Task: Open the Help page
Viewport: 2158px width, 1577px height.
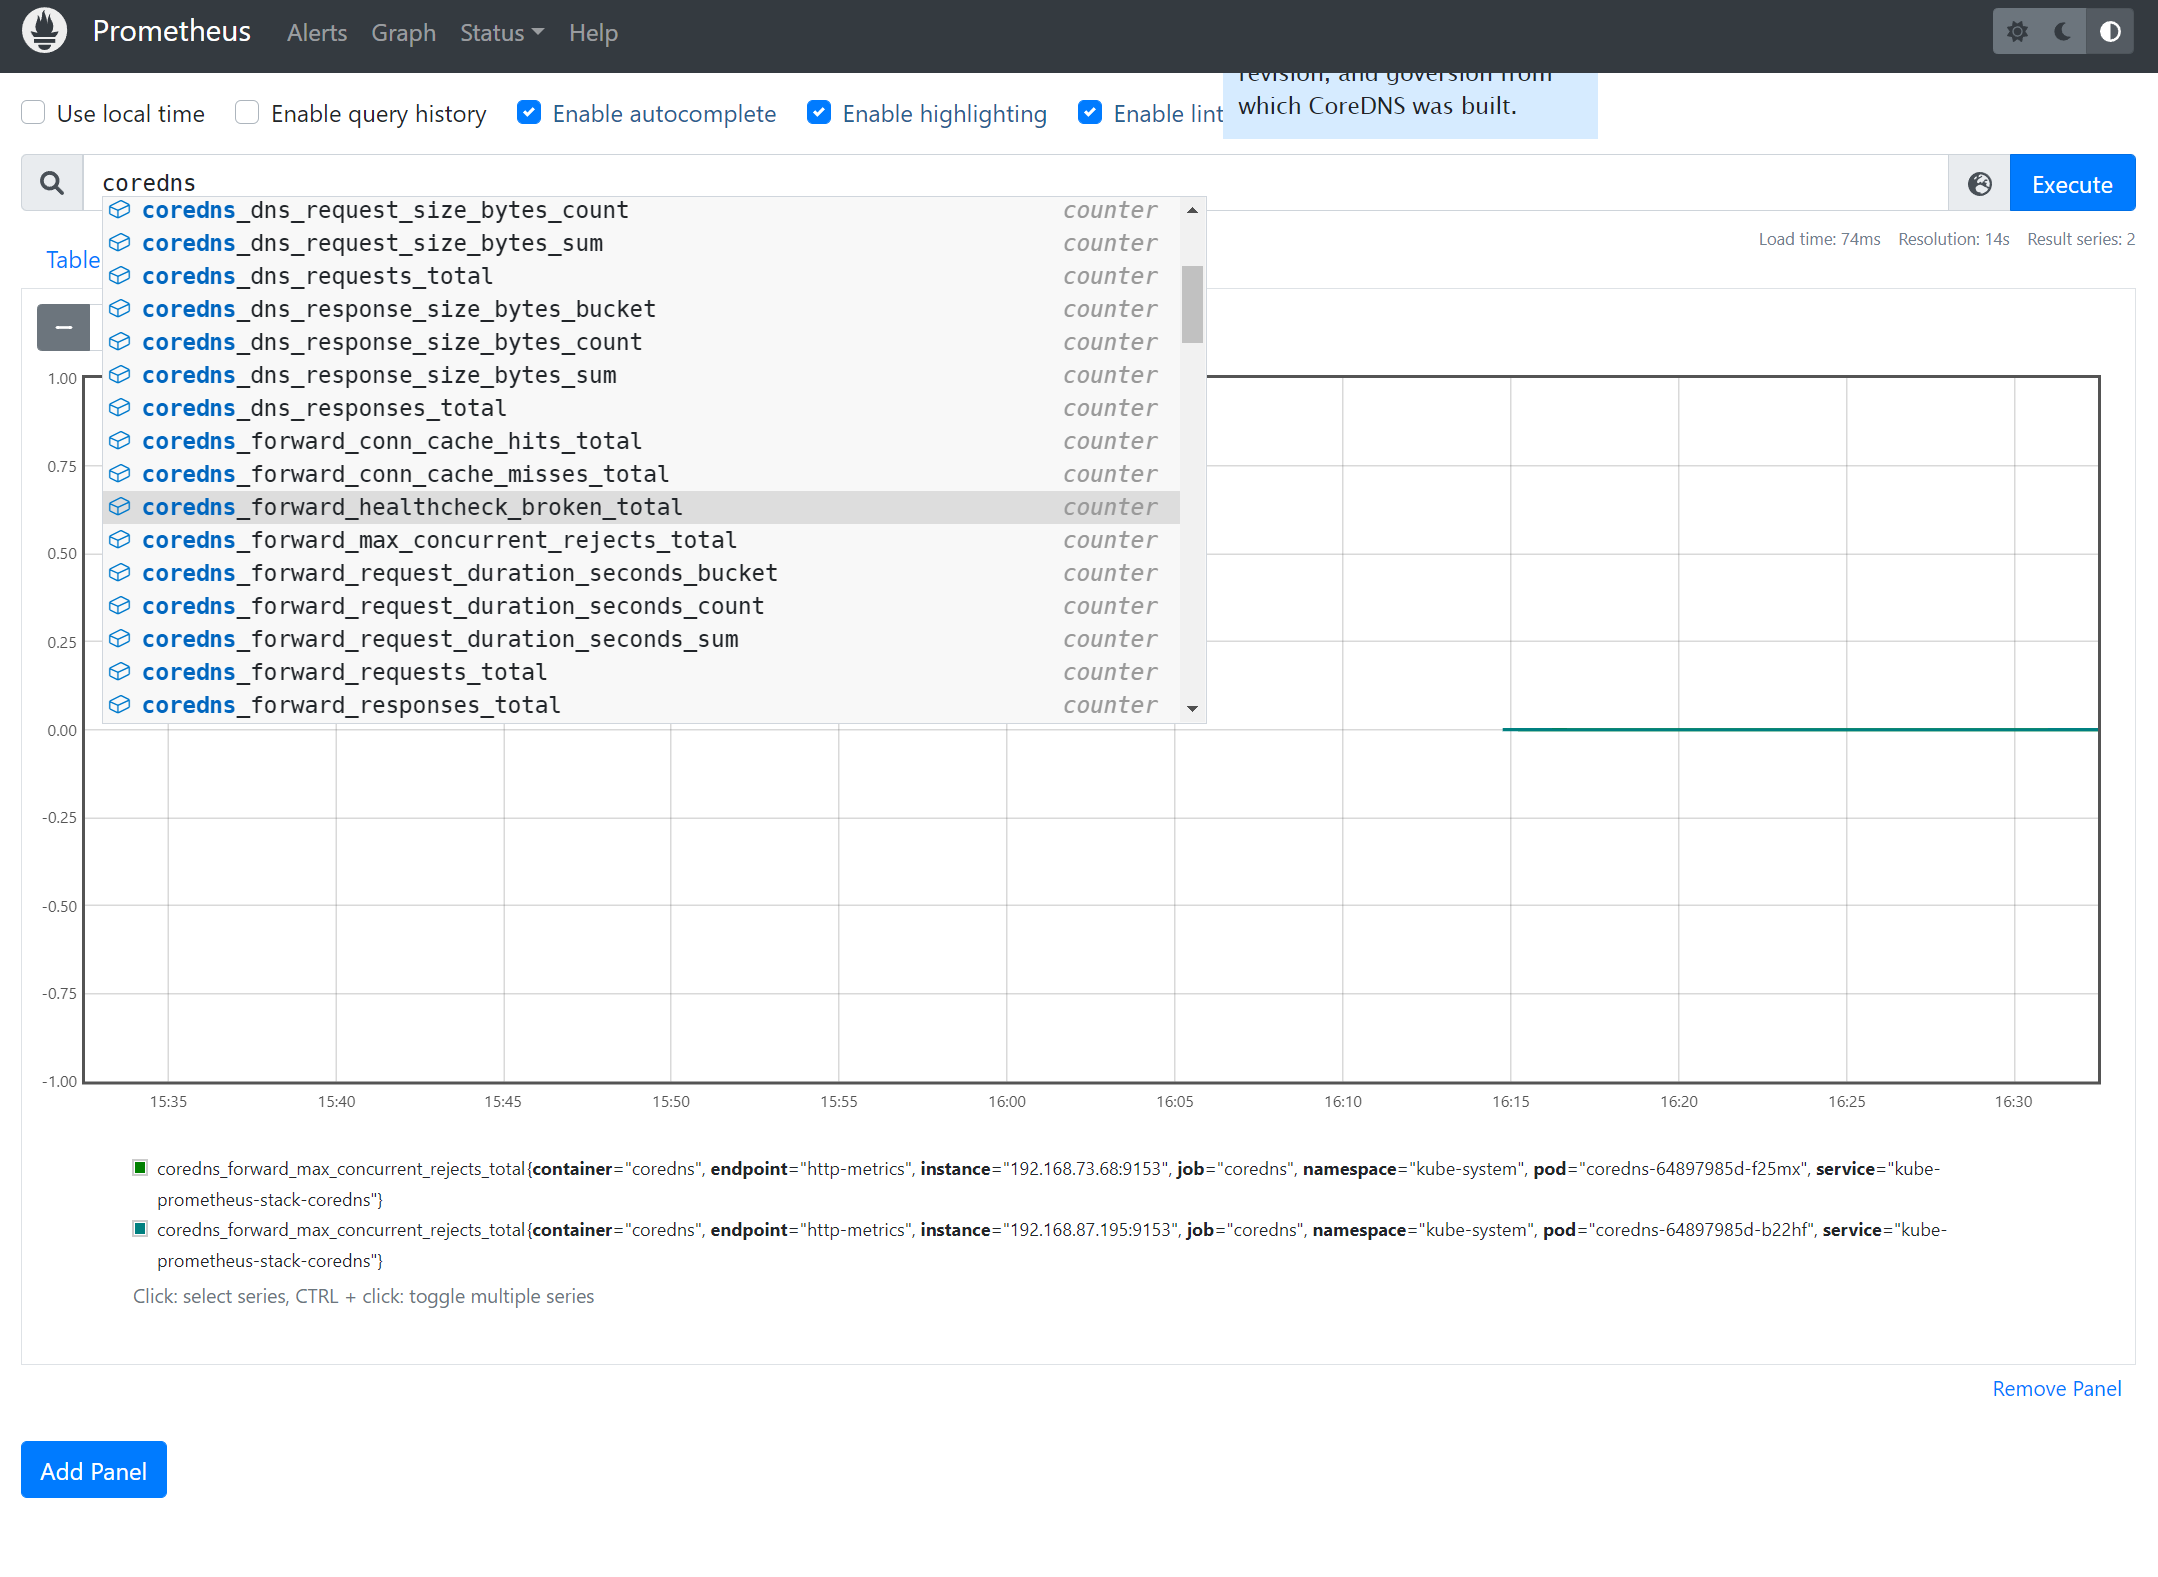Action: pos(593,33)
